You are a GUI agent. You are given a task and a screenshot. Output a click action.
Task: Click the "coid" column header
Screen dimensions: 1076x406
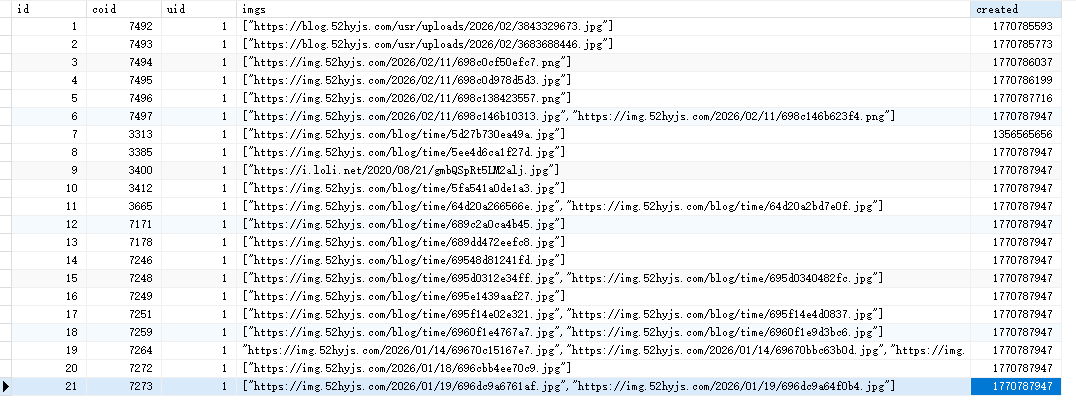123,8
